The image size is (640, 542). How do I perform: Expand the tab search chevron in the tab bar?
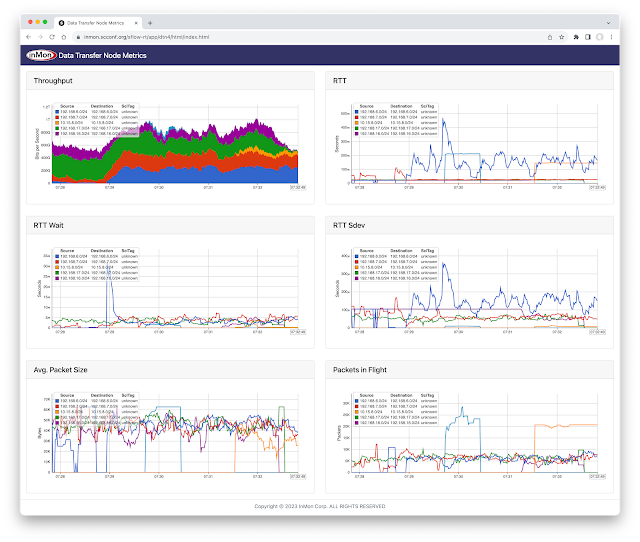pyautogui.click(x=608, y=23)
